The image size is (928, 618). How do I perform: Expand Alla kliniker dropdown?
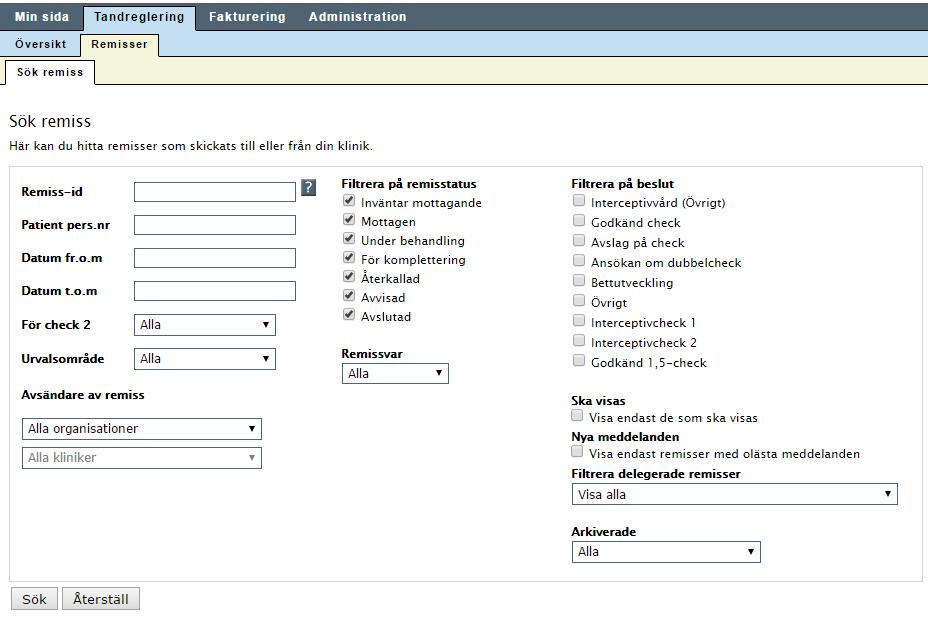[x=141, y=458]
